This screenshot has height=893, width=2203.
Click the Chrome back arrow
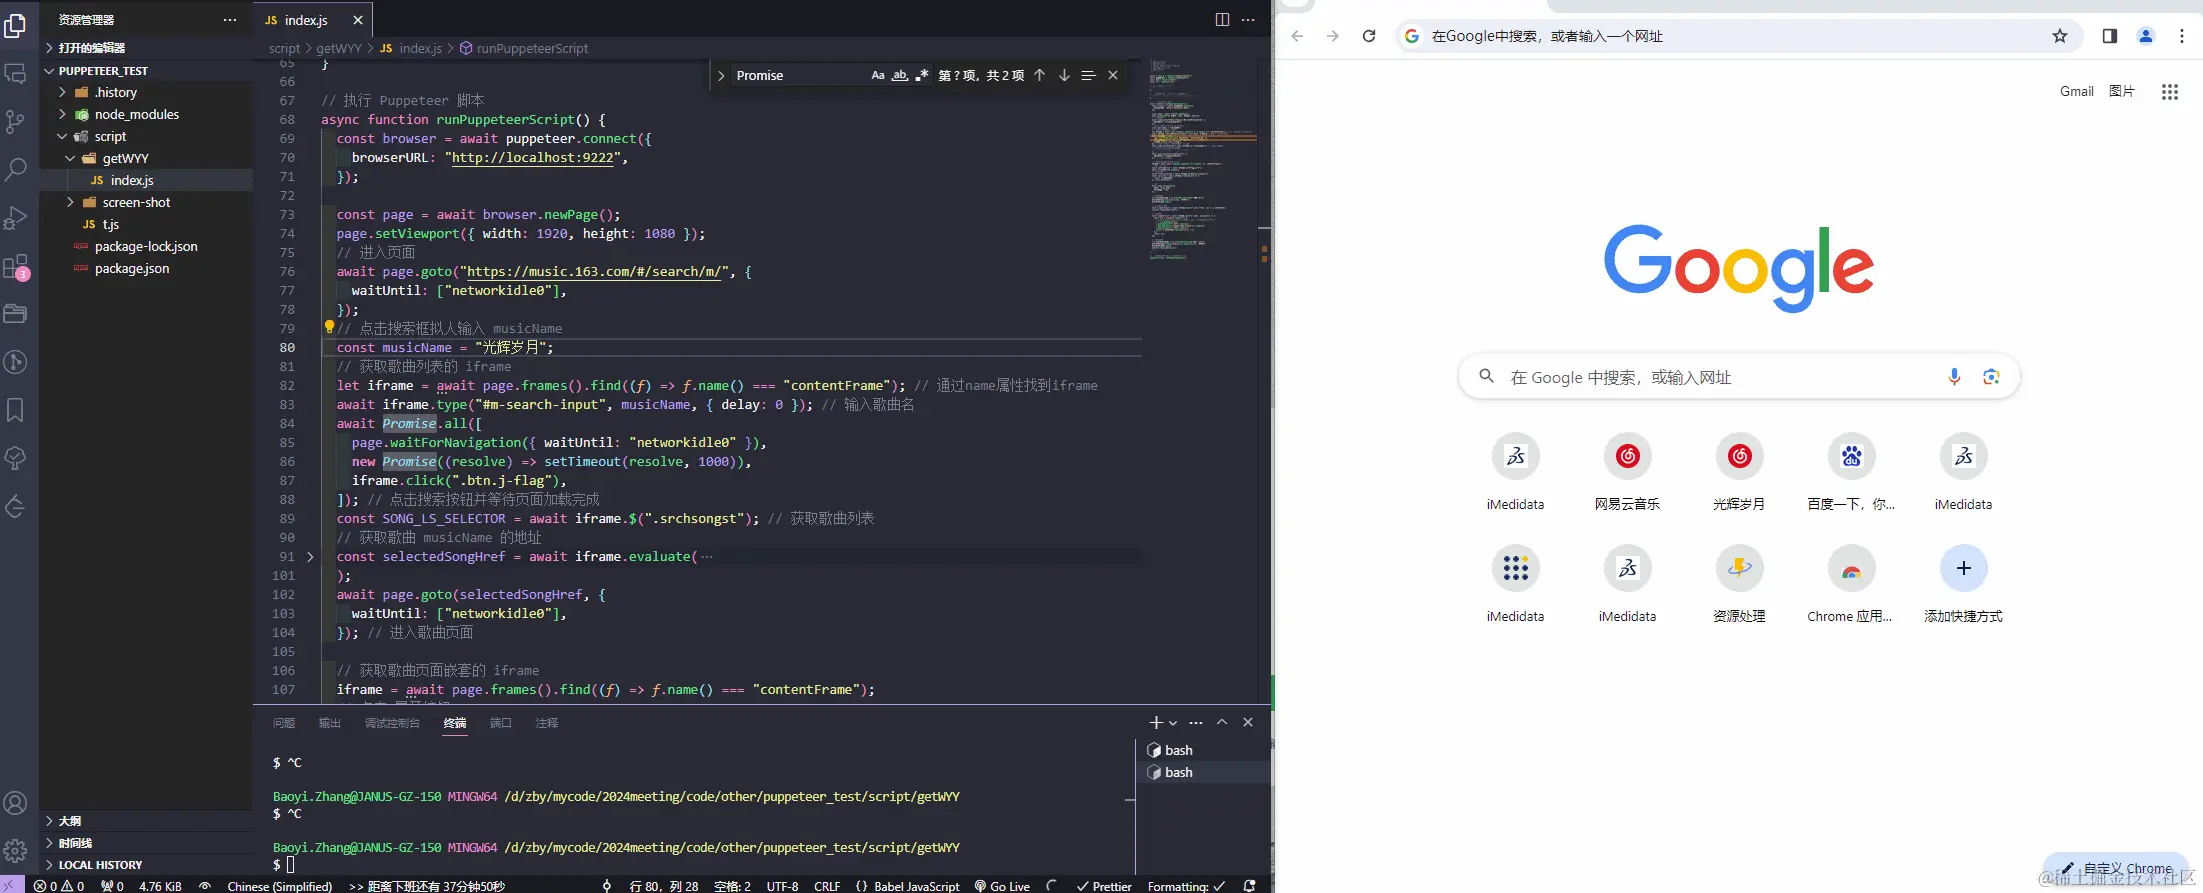[x=1297, y=36]
